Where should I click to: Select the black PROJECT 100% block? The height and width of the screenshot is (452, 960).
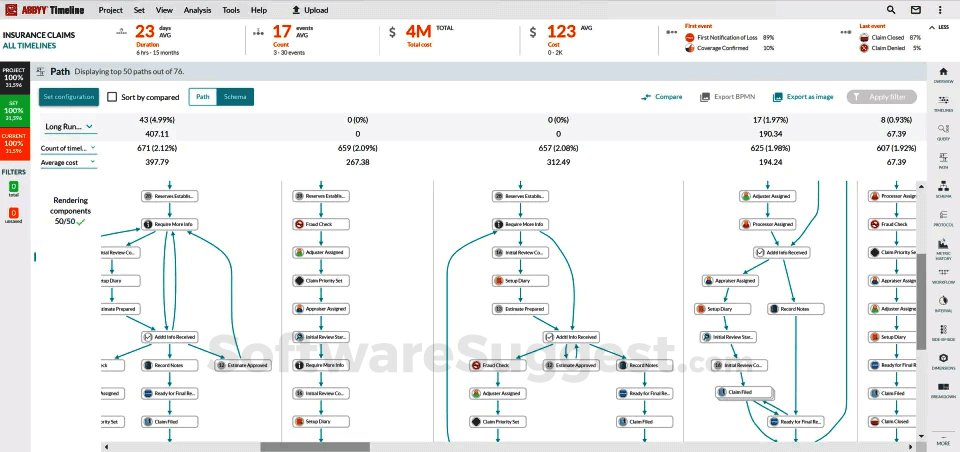click(13, 77)
